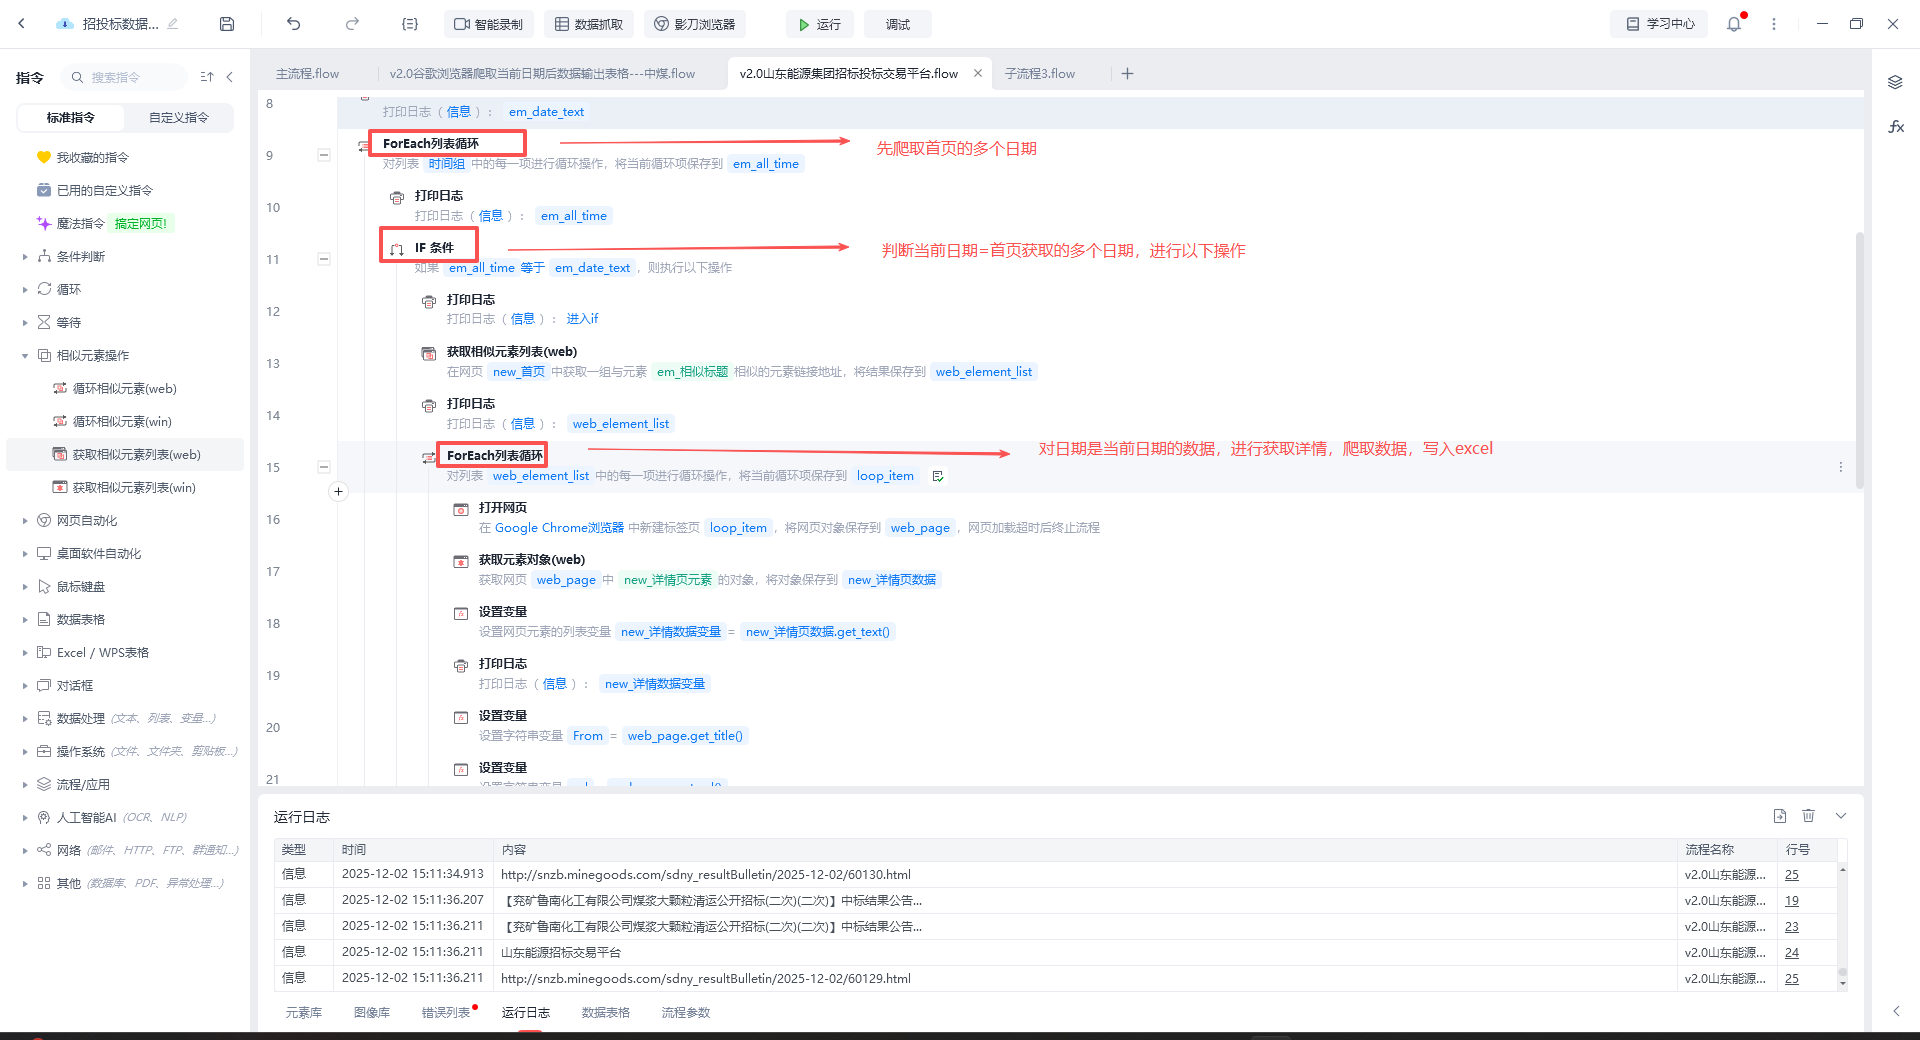
Task: Open the 流程参数 bottom tab
Action: tap(686, 1012)
